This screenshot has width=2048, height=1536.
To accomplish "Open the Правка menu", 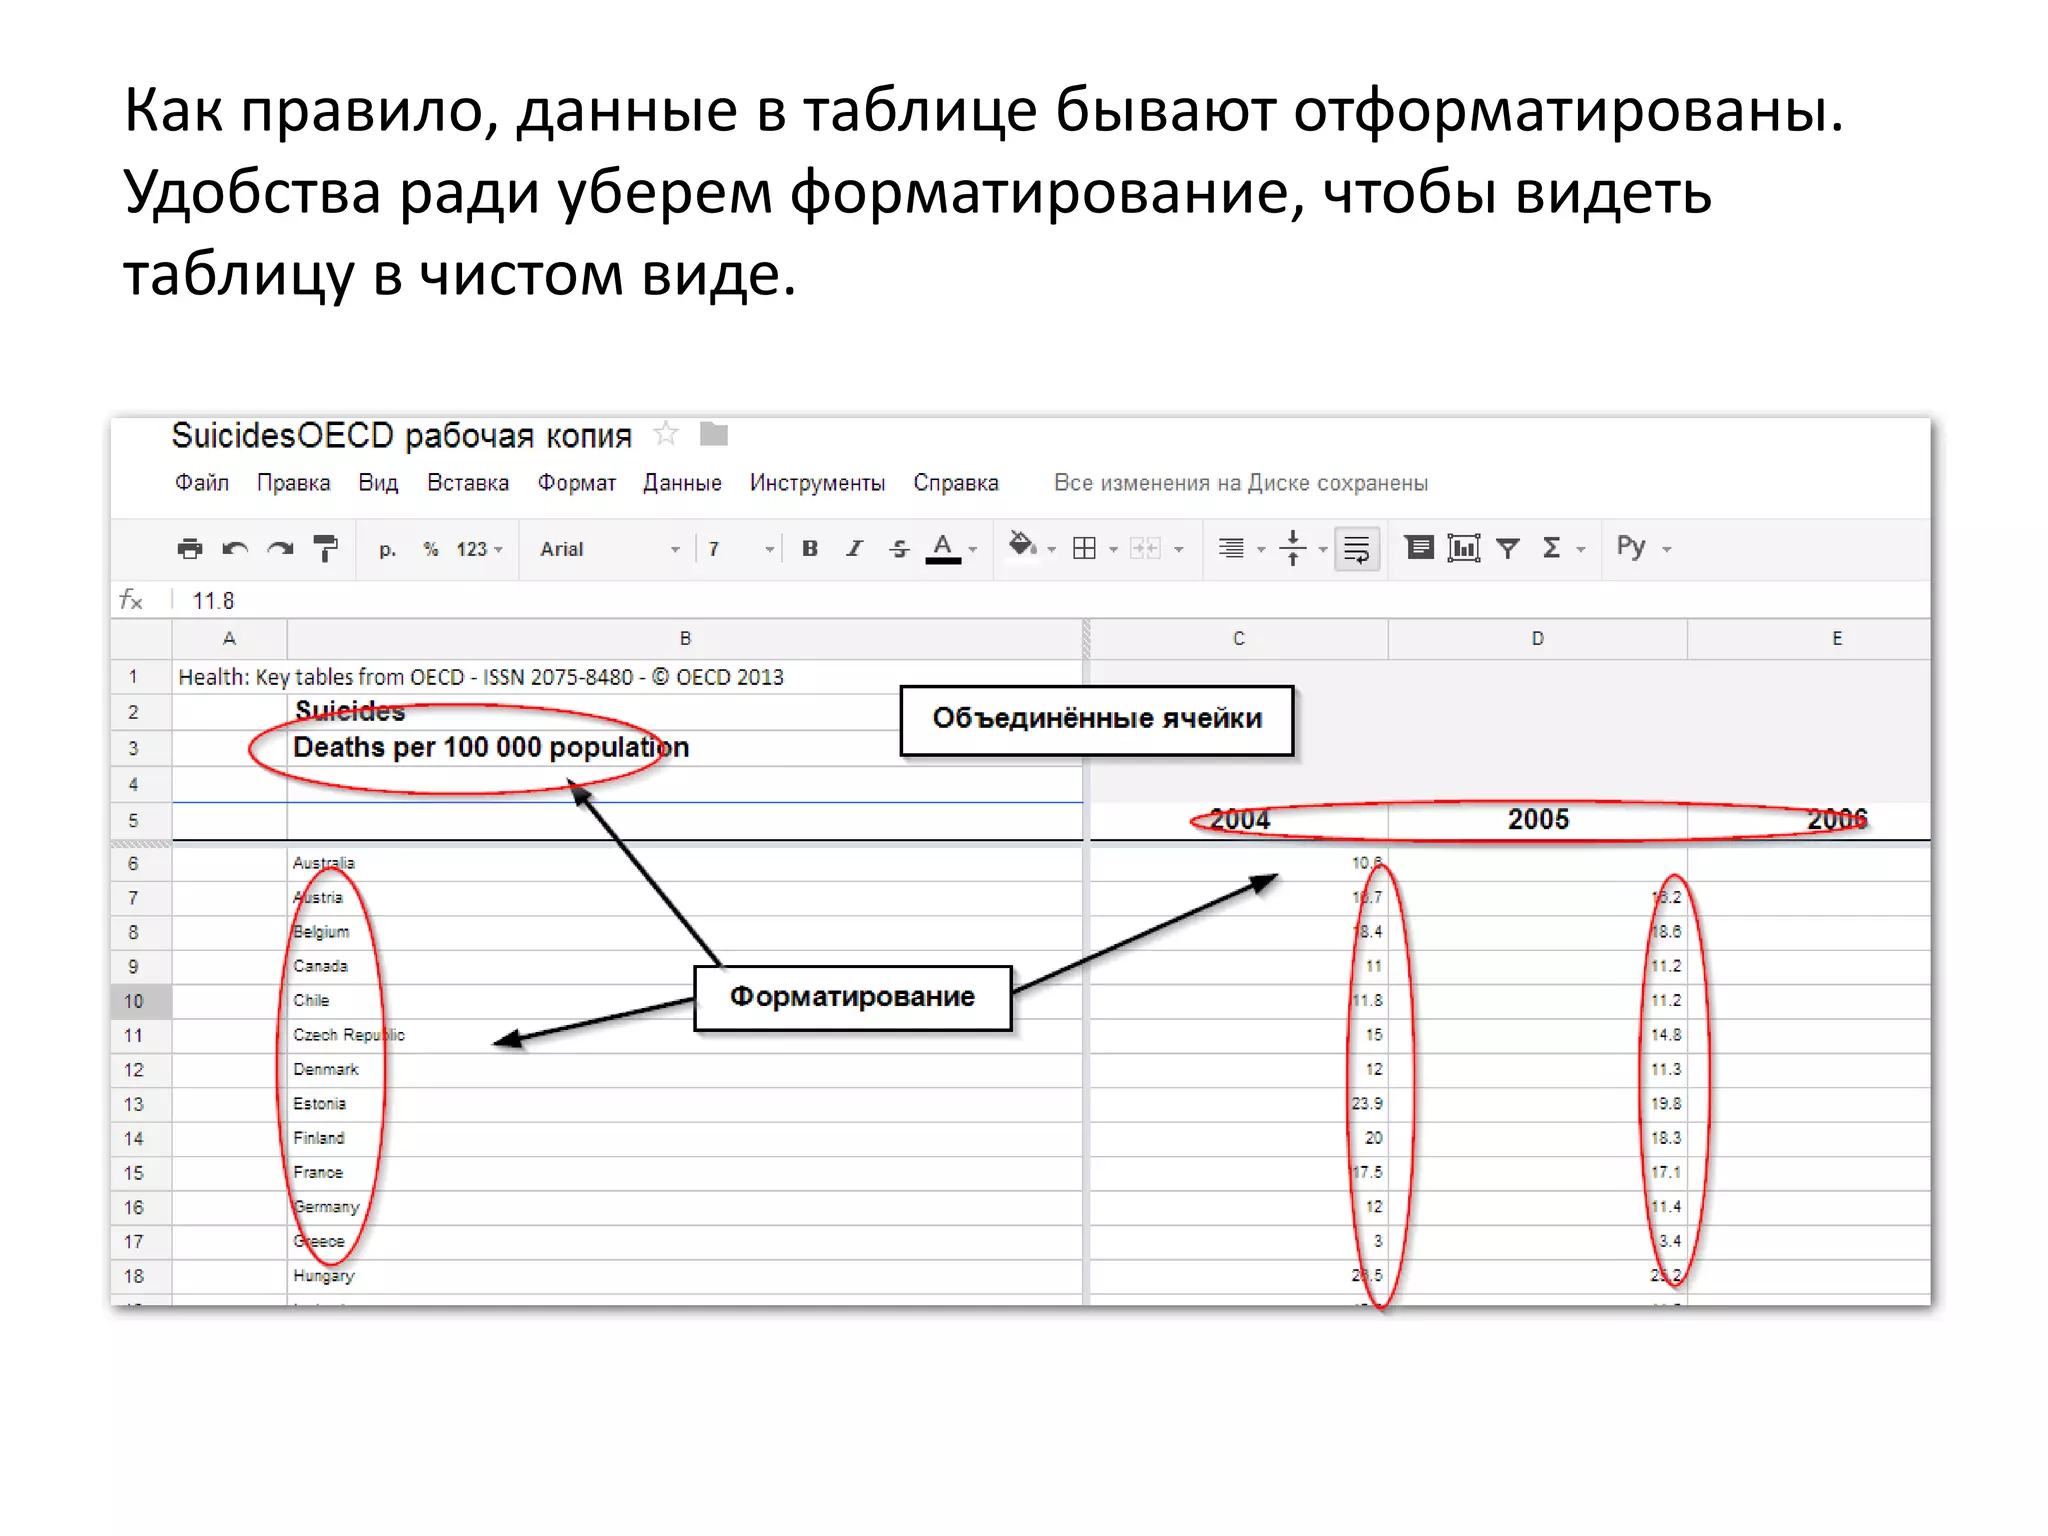I will click(293, 483).
